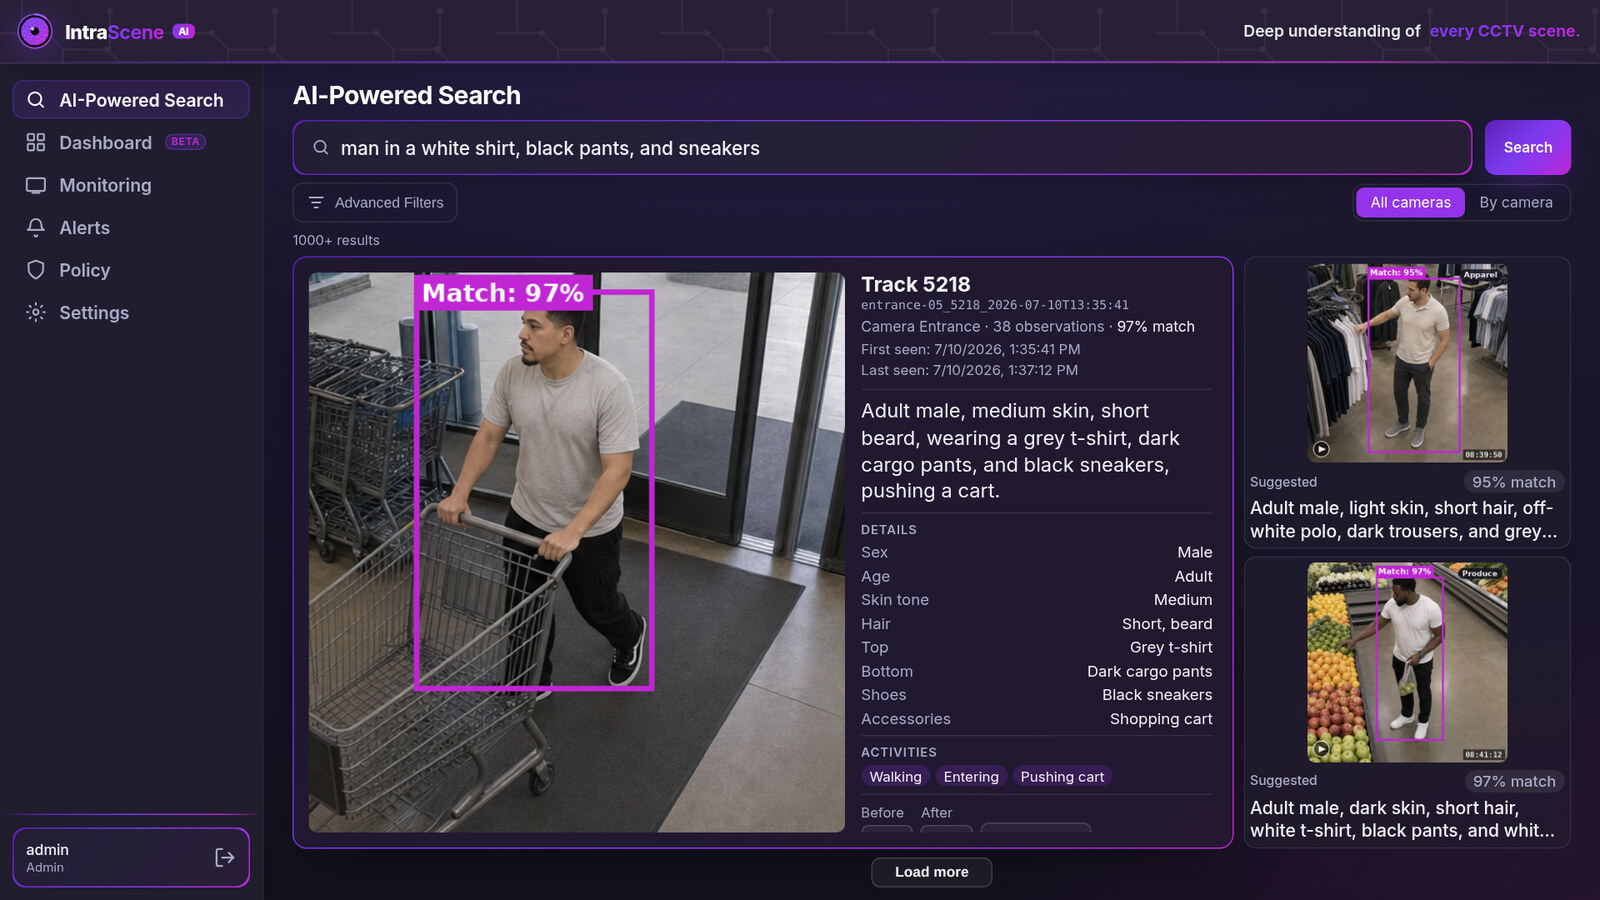Go to the Monitoring section
Image resolution: width=1600 pixels, height=900 pixels.
coord(131,185)
